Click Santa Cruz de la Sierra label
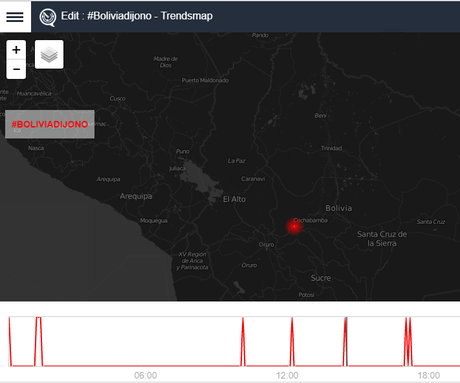The width and height of the screenshot is (460, 383). coord(382,239)
